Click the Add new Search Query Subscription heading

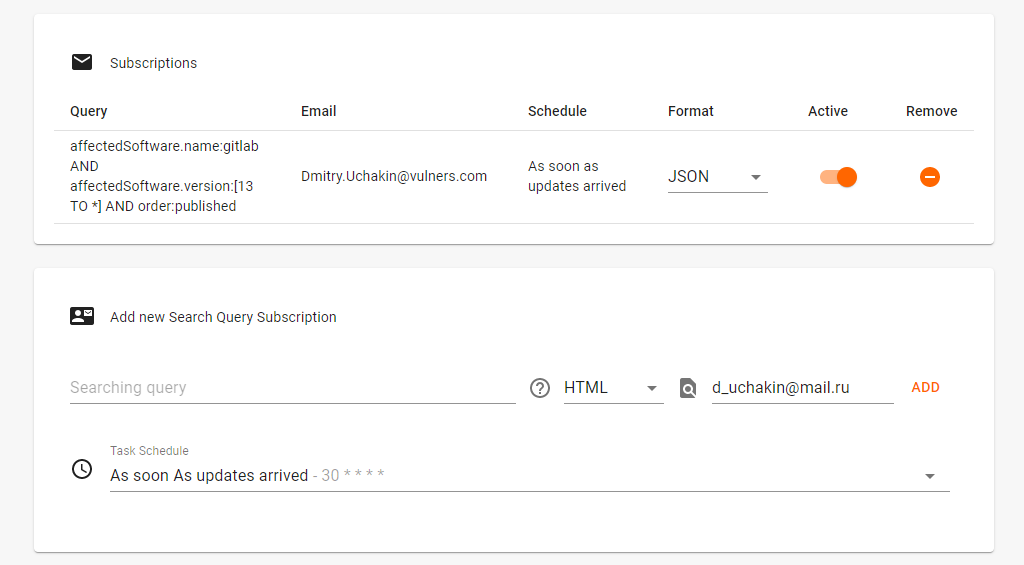(223, 317)
